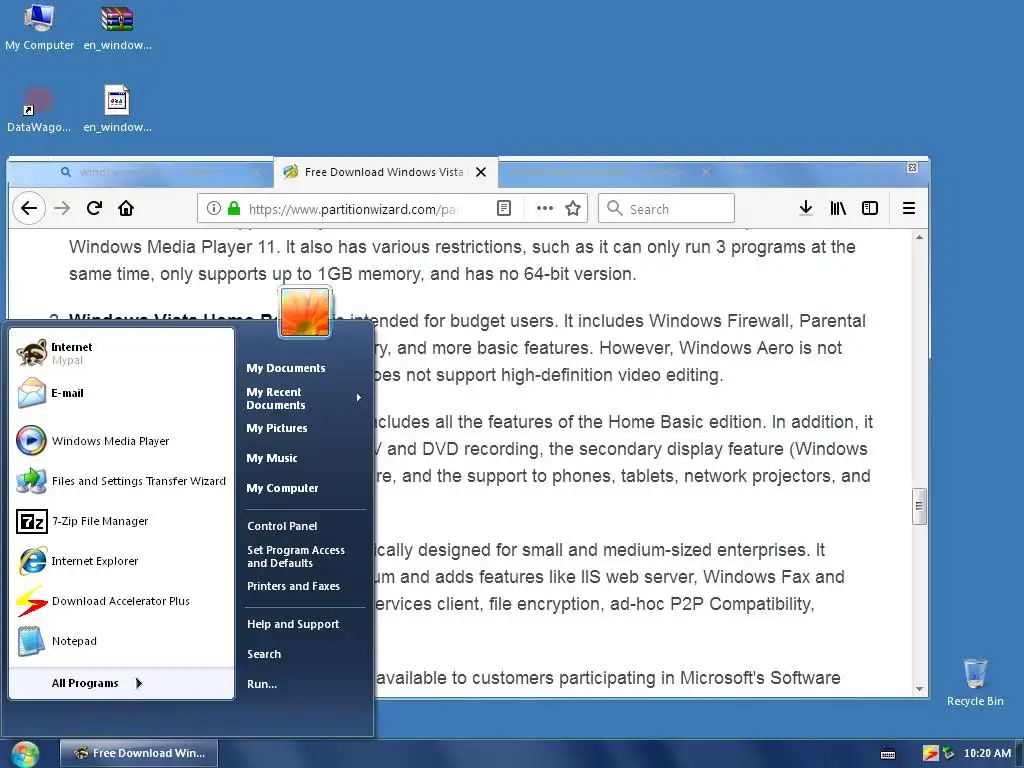Open E-mail from the Start menu

pyautogui.click(x=121, y=393)
